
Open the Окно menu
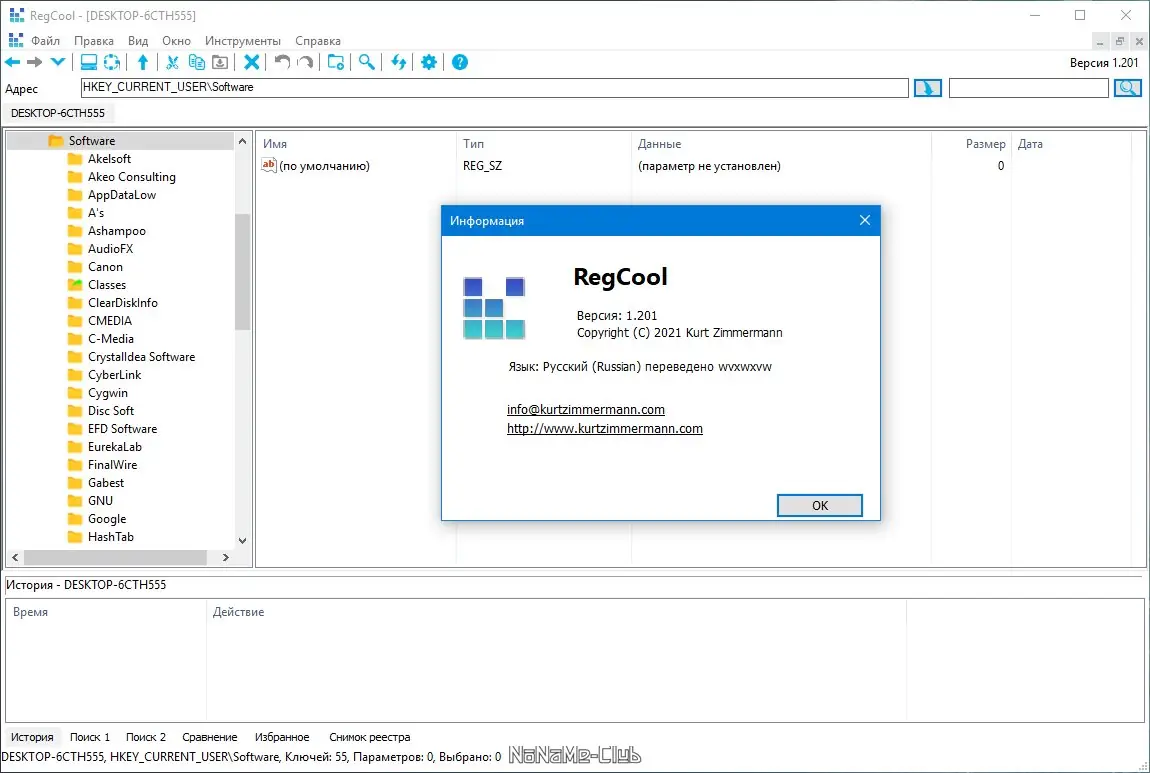(x=177, y=41)
